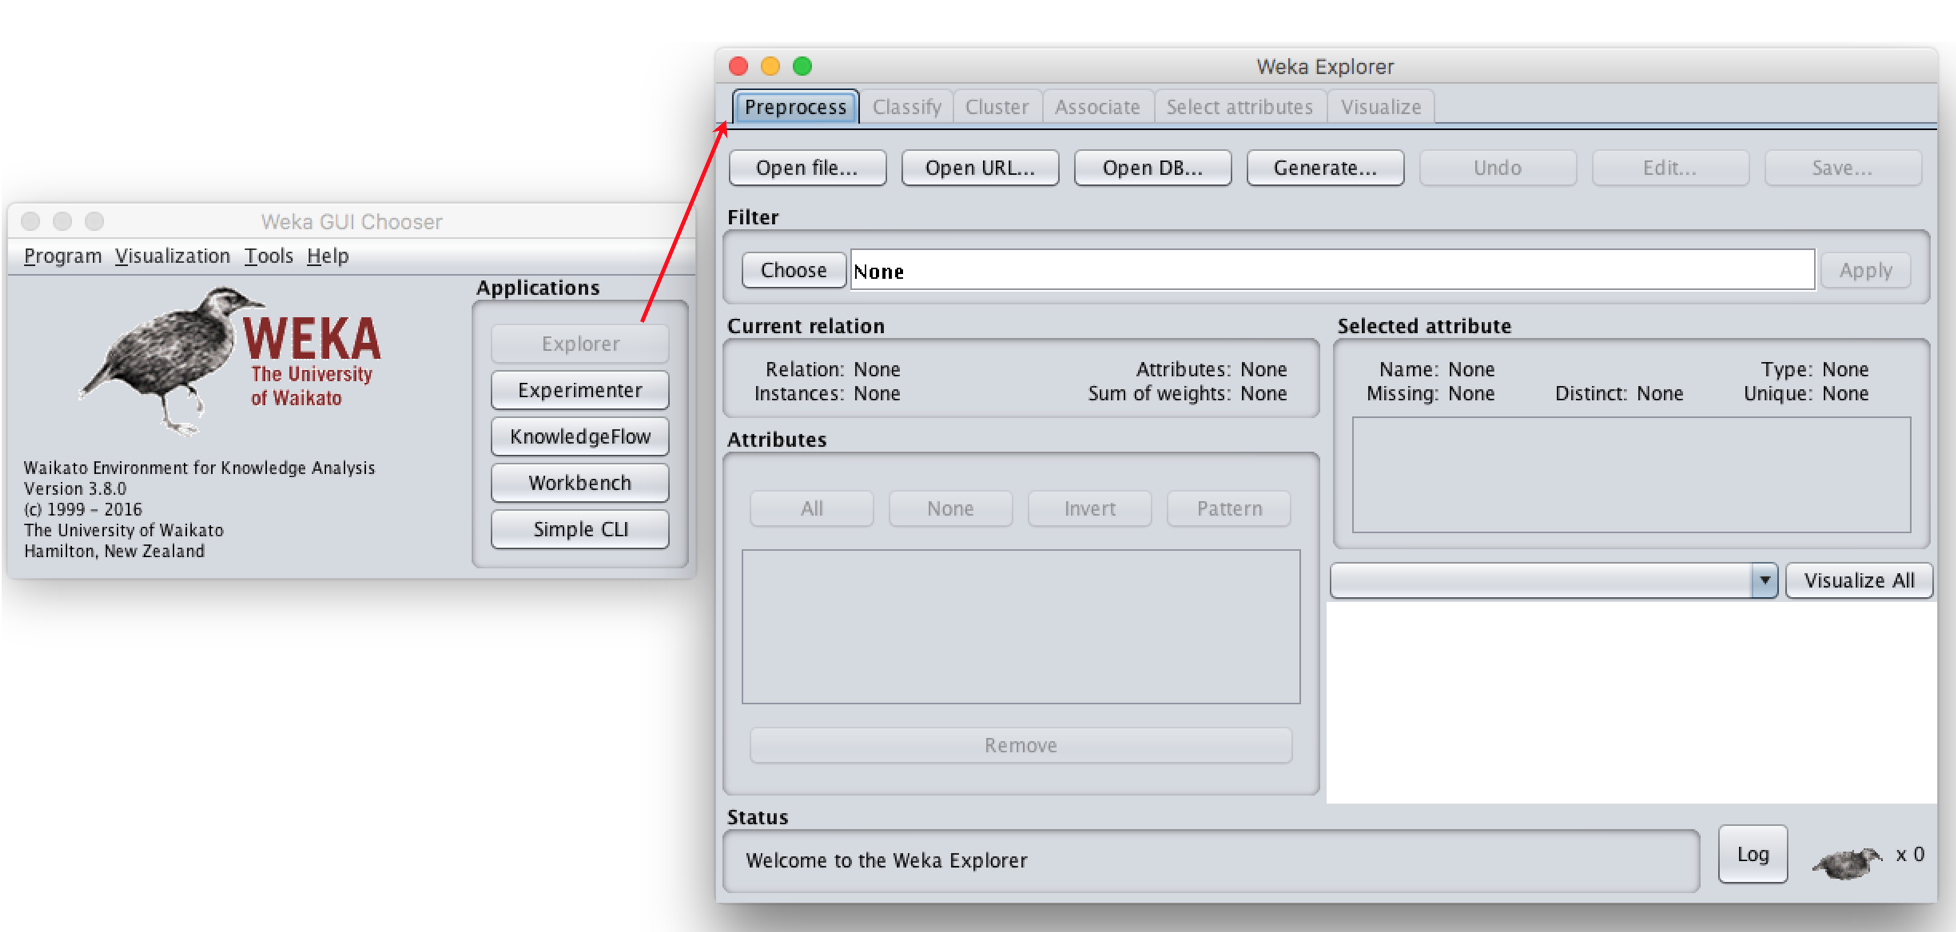
Task: Deselect attributes with the None button
Action: coord(950,508)
